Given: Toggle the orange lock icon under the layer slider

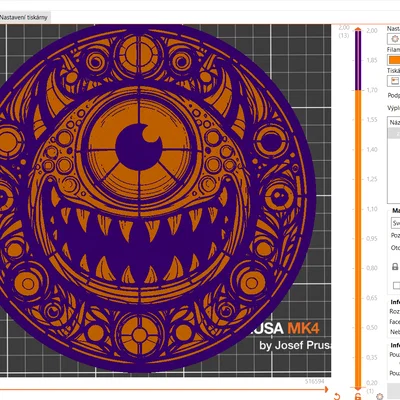Looking at the screenshot, I should point(358,396).
